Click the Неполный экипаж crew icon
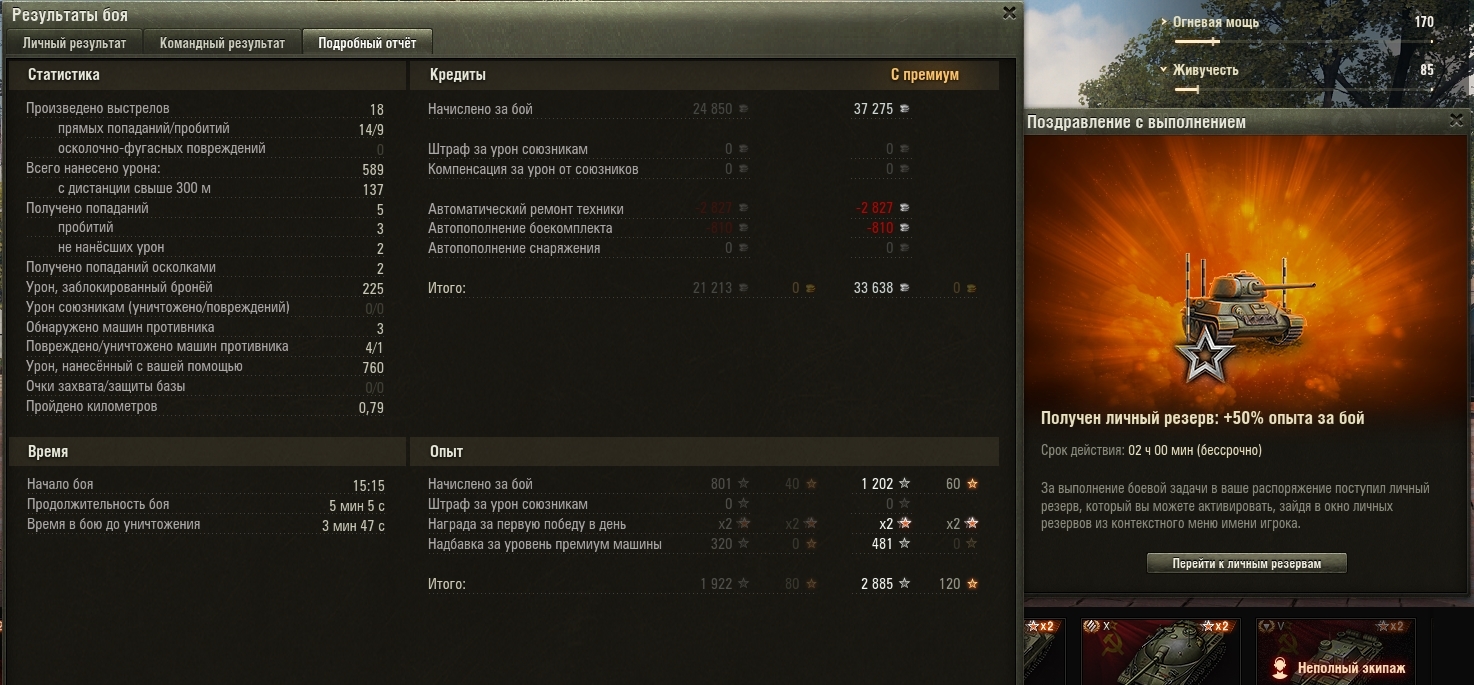The image size is (1474, 685). point(1280,667)
